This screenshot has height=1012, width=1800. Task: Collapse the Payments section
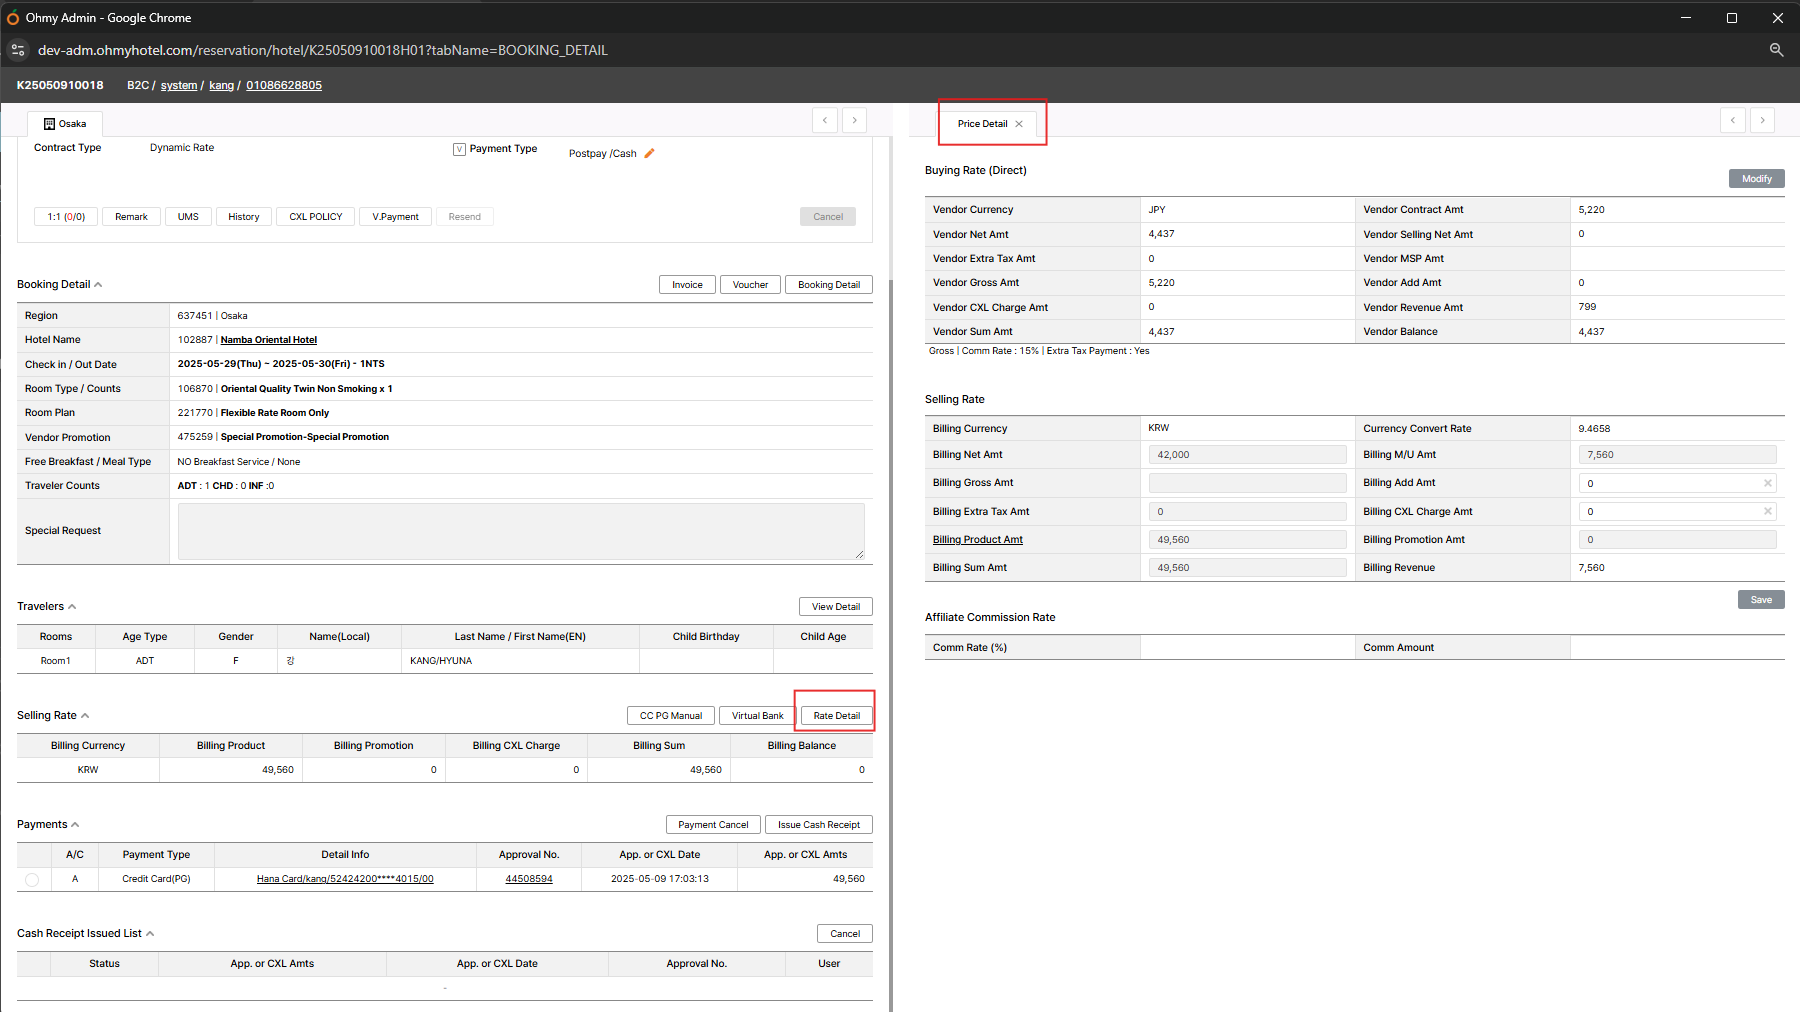coord(75,825)
